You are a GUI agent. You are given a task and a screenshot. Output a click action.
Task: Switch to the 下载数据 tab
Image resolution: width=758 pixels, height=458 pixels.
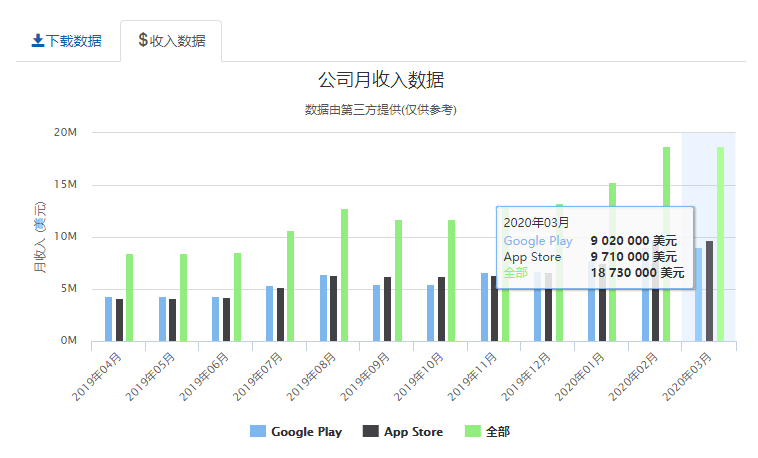[x=67, y=41]
